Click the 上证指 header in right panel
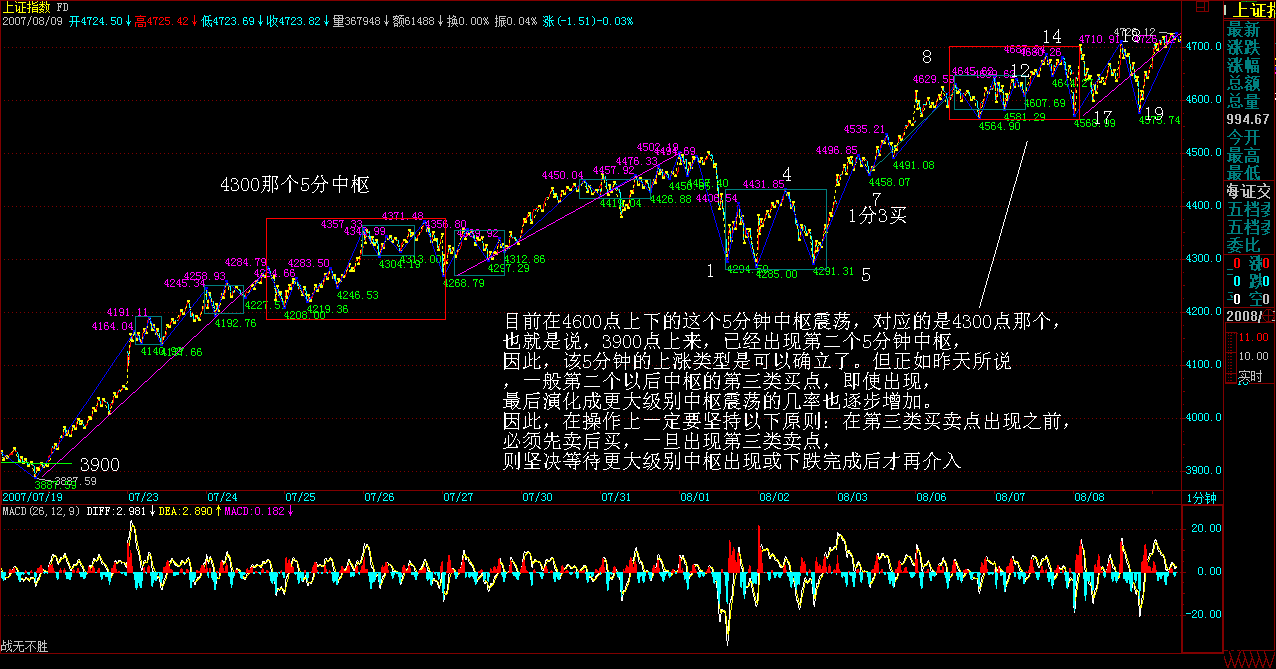 click(x=1250, y=10)
